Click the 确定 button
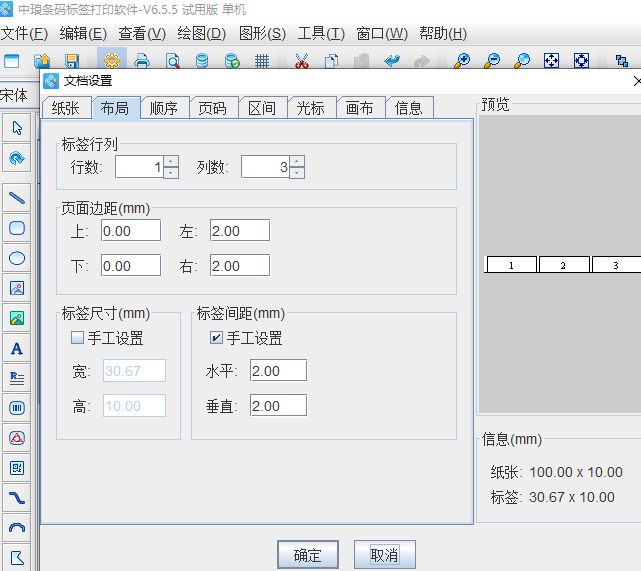 (x=307, y=555)
